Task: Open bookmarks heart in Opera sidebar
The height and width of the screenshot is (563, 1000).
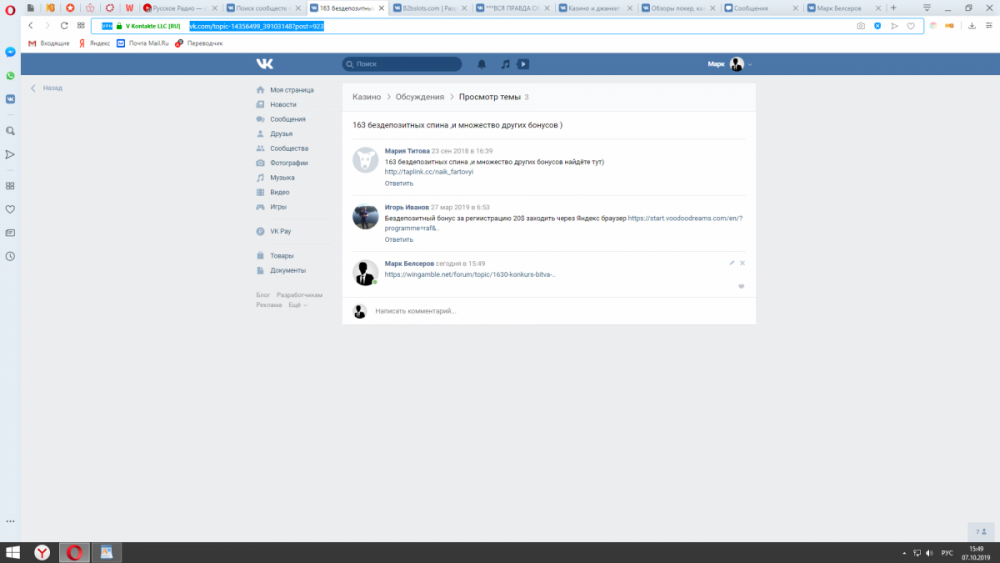Action: pyautogui.click(x=10, y=209)
